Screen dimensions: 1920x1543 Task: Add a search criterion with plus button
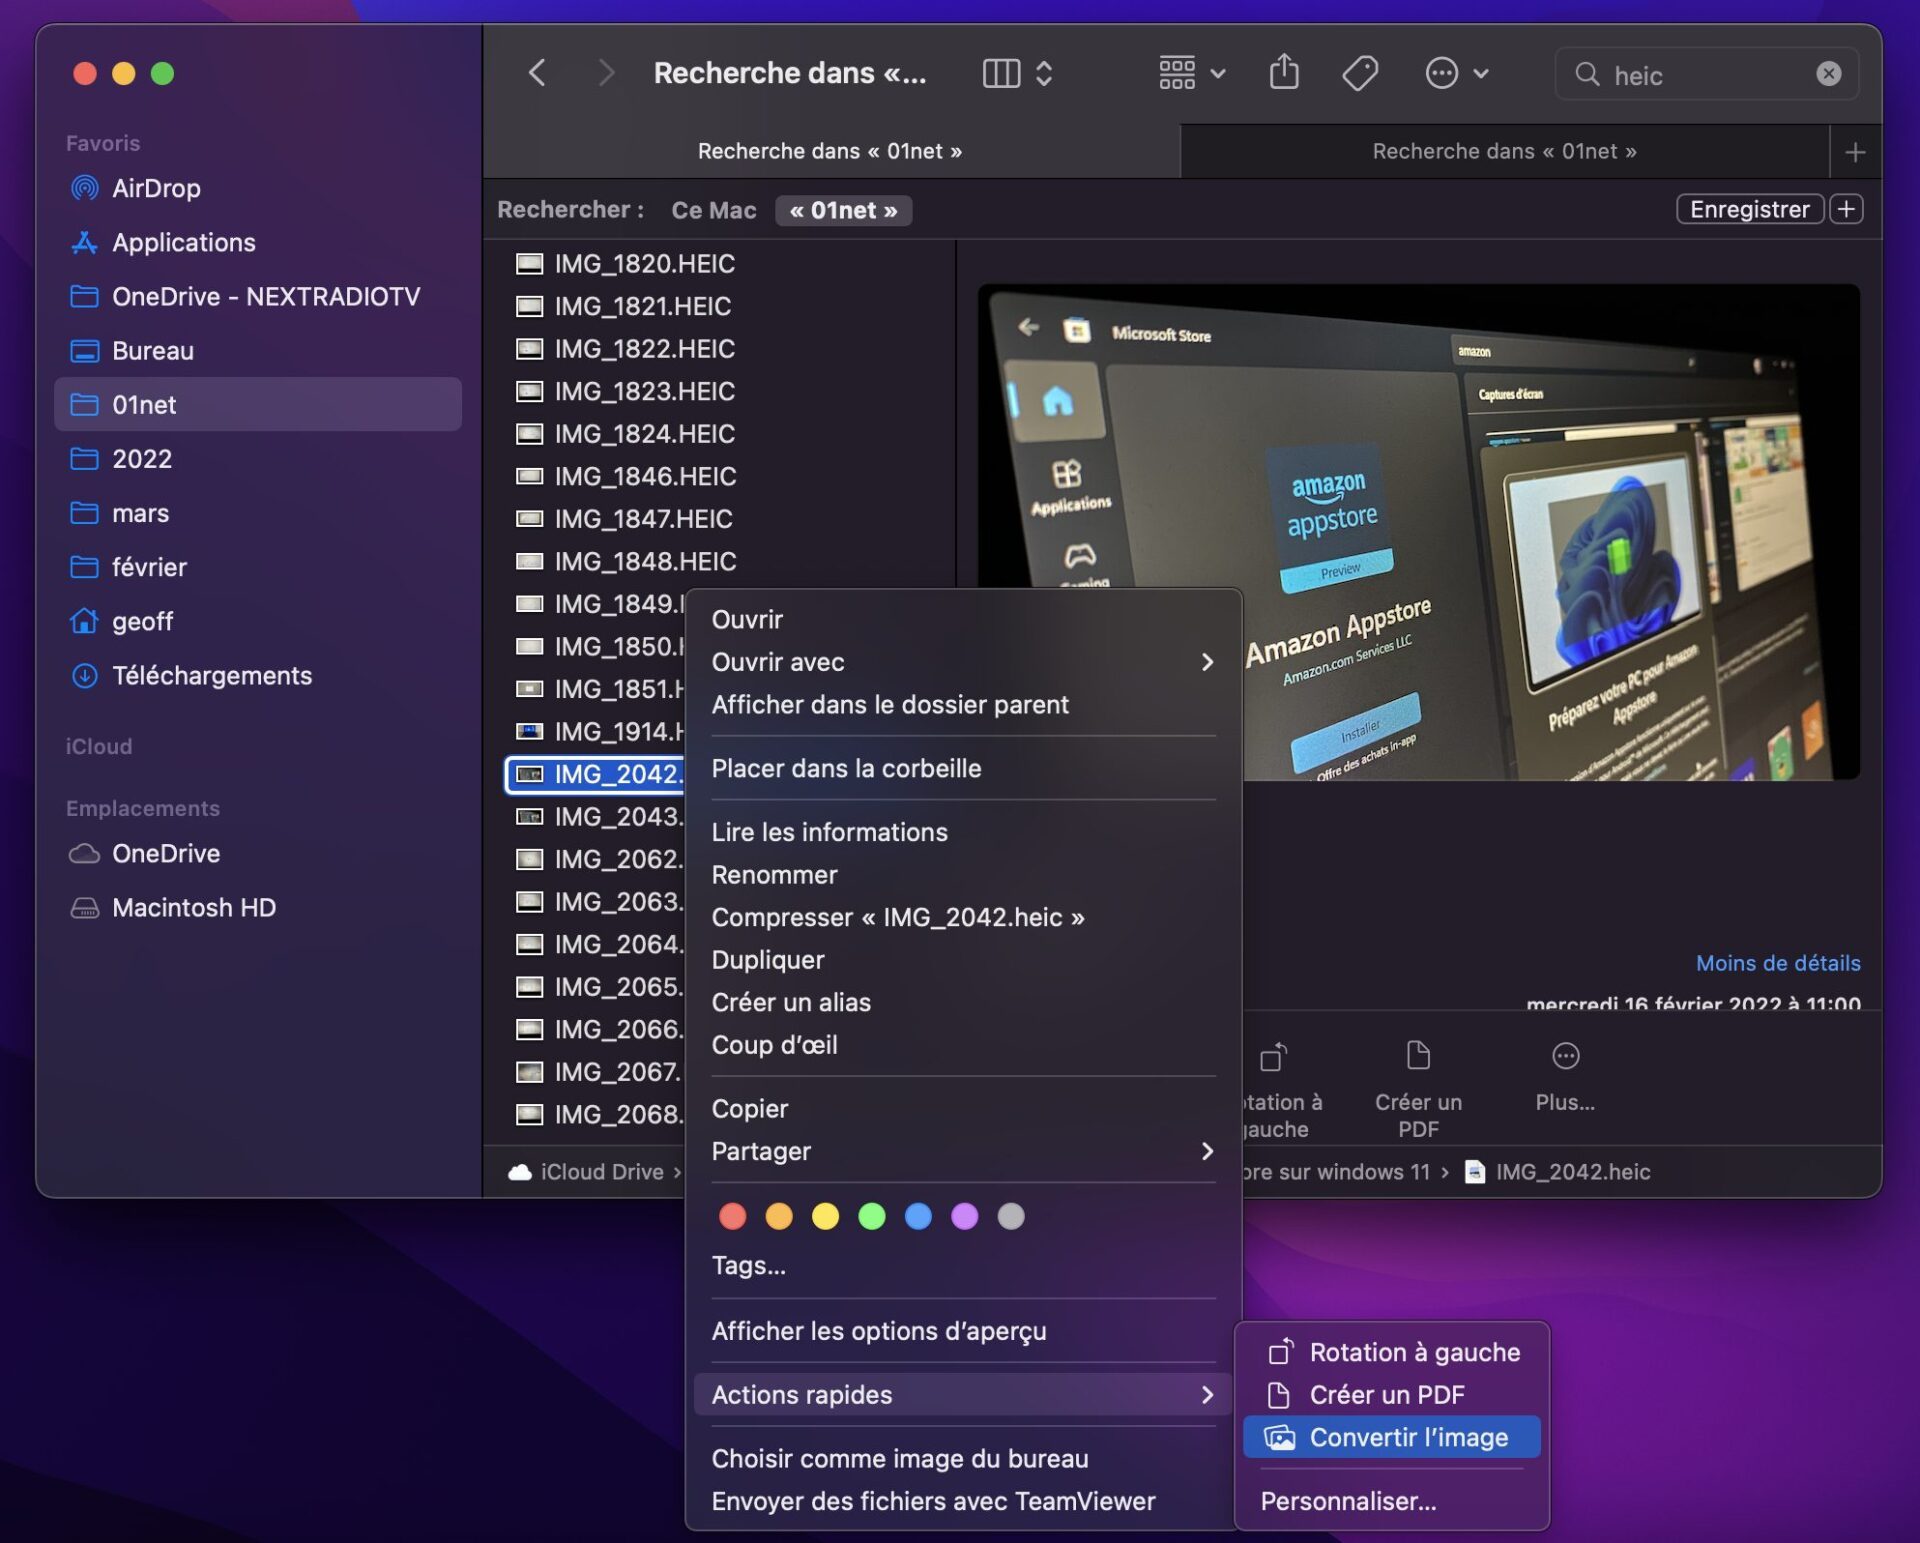(1847, 209)
